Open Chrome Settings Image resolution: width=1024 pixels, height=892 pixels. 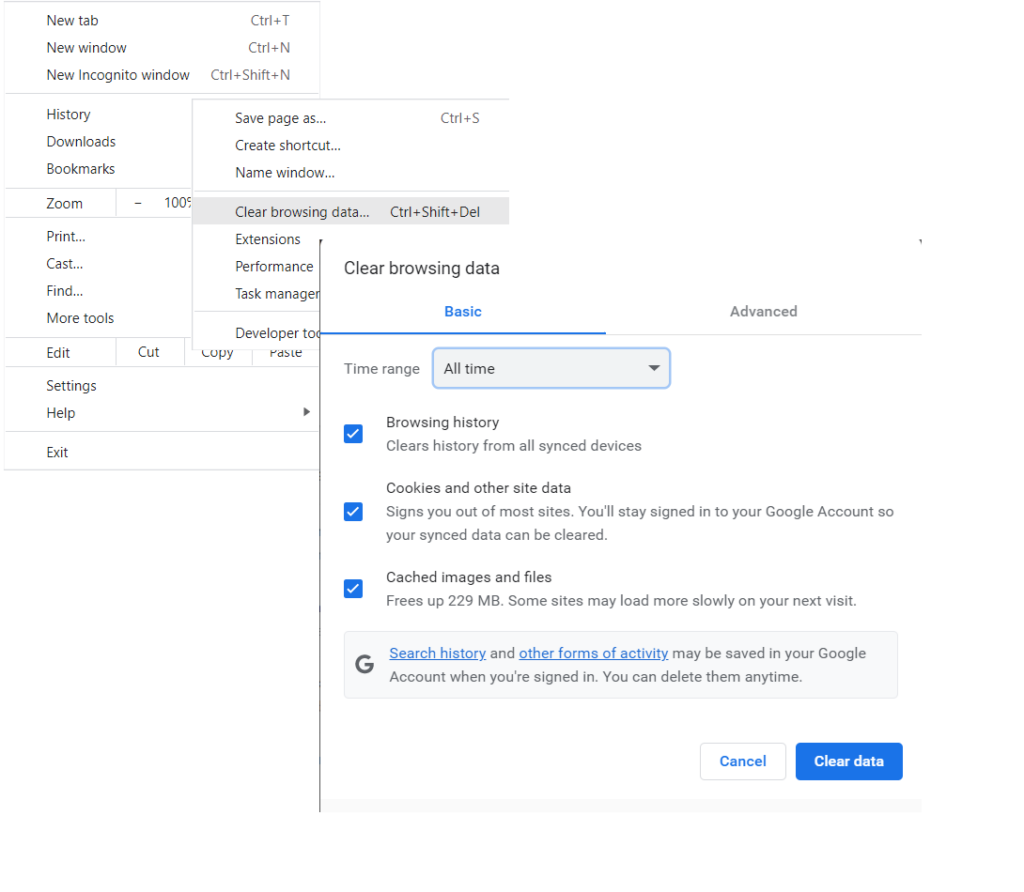pos(71,385)
